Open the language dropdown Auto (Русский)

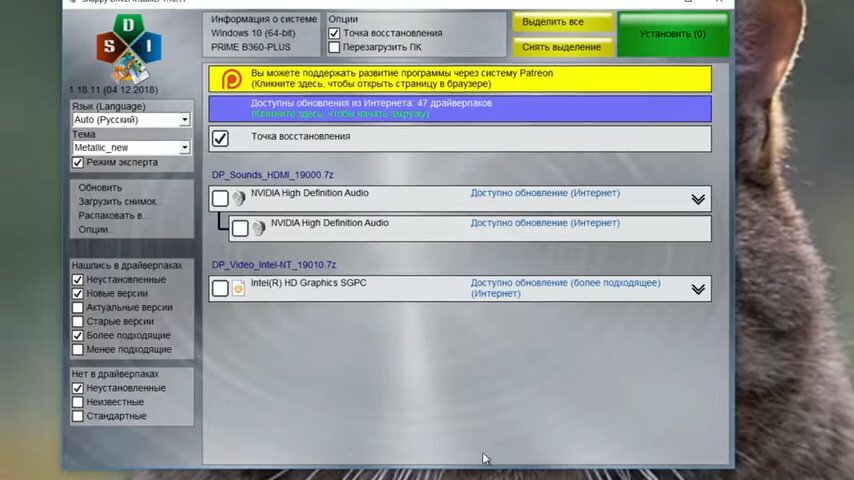131,120
